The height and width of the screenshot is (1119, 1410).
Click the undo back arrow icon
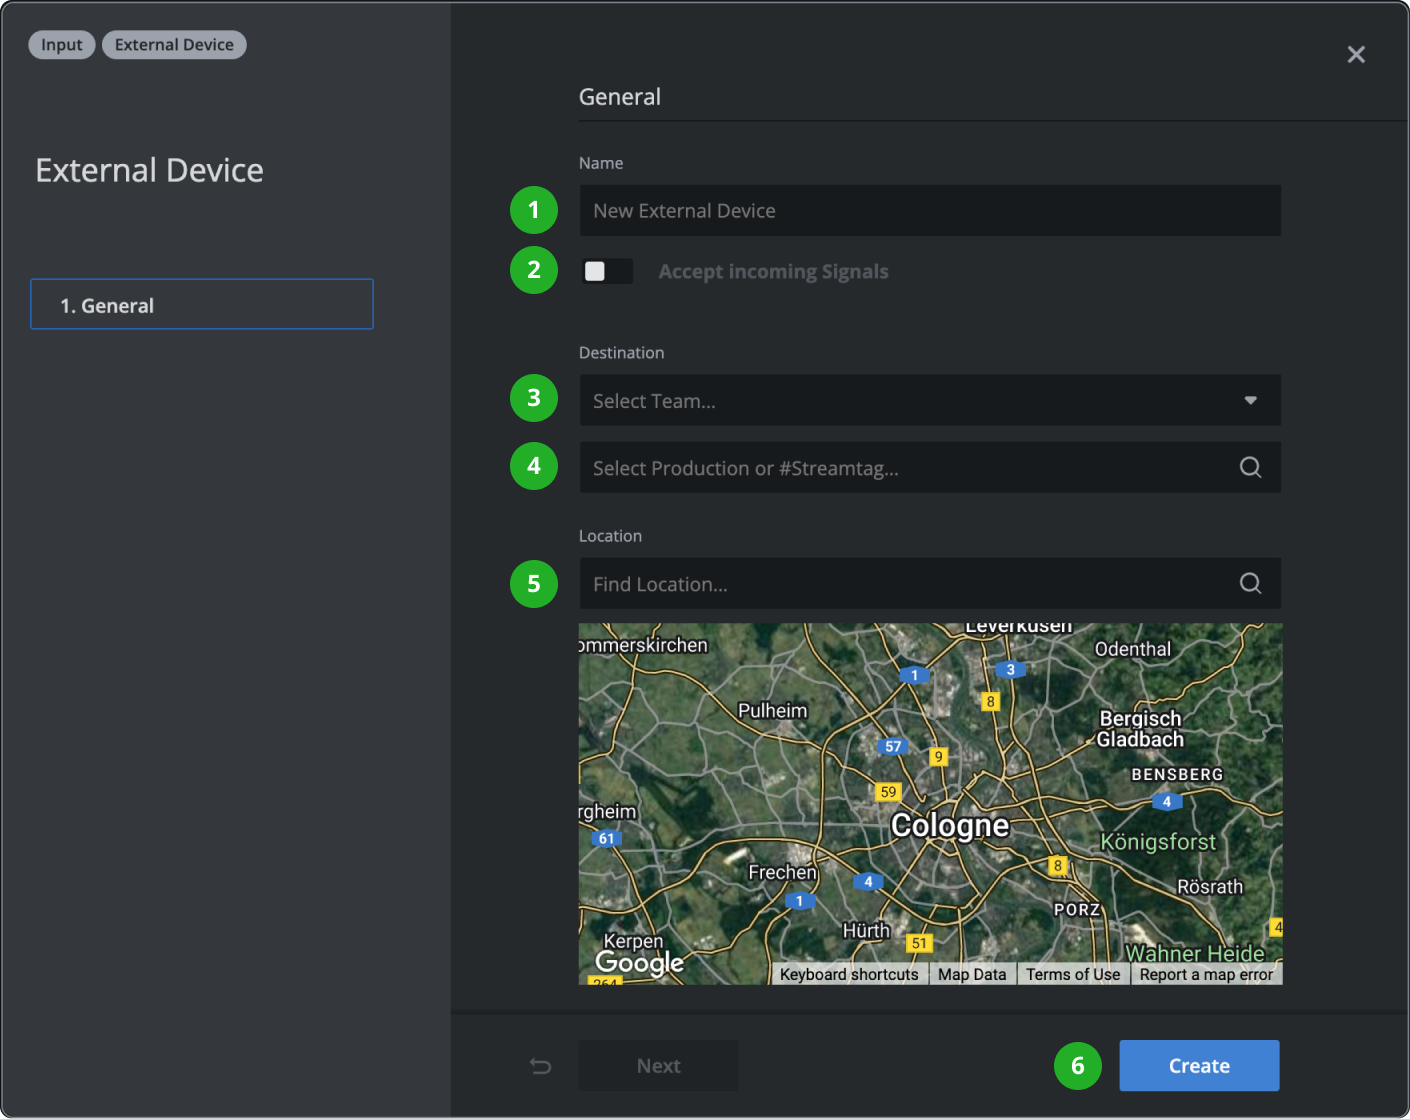(540, 1066)
